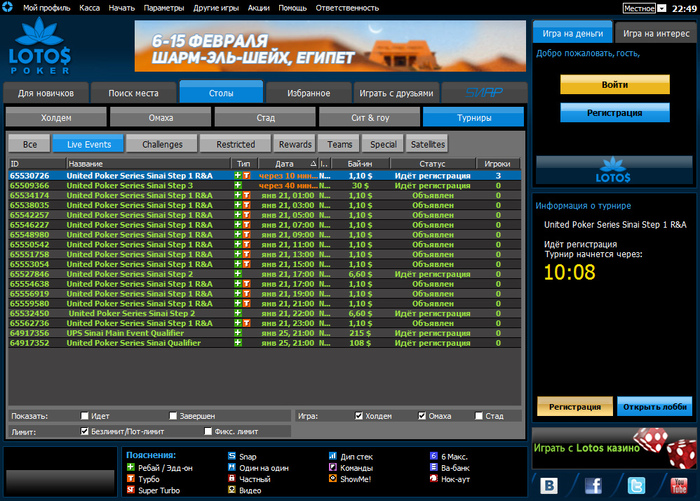The width and height of the screenshot is (700, 501).
Task: Switch to Игра на интерес tab
Action: point(656,33)
